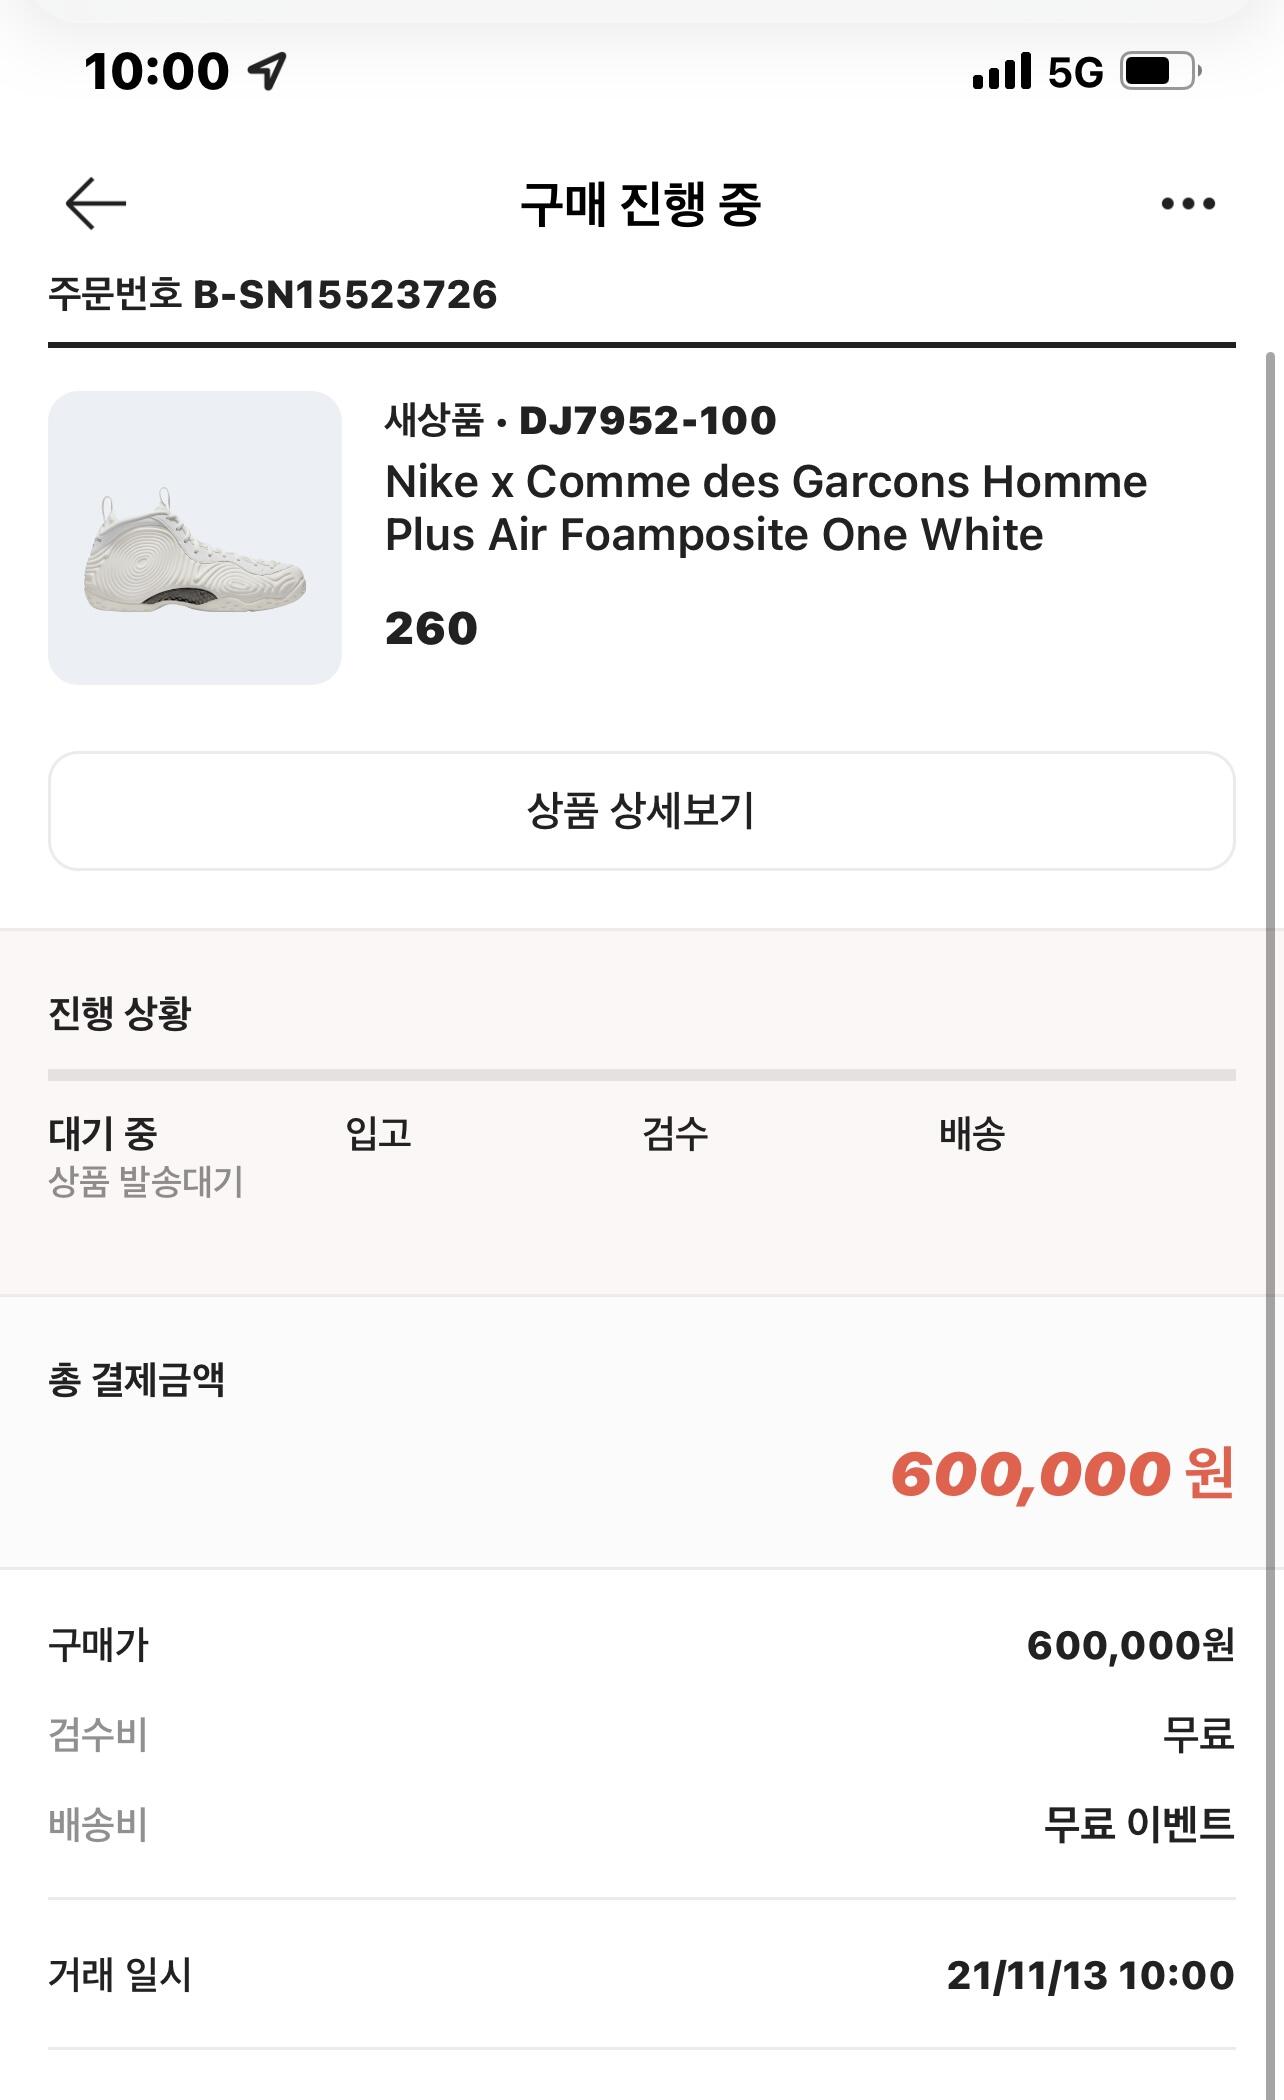Tap the product name Nike x Comme des Garcons
The width and height of the screenshot is (1284, 2100).
[766, 508]
